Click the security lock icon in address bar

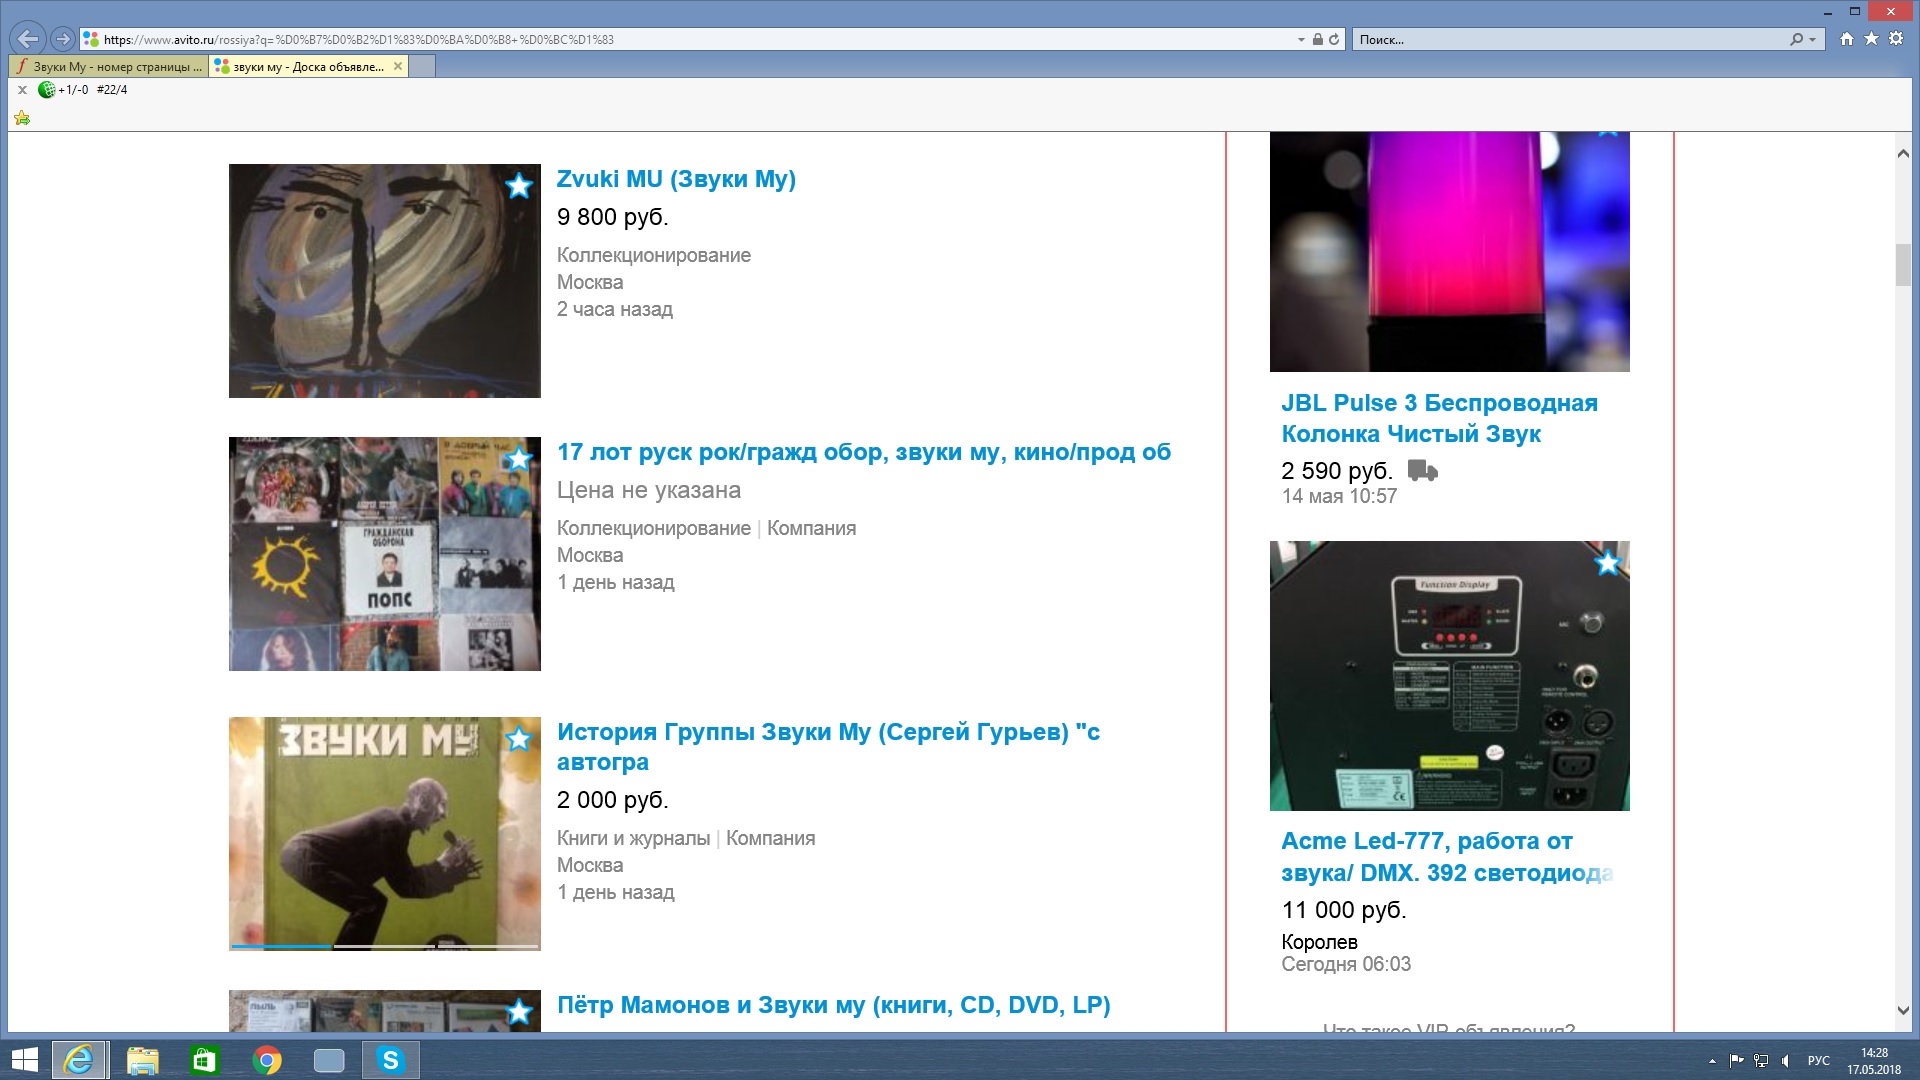click(x=1318, y=40)
